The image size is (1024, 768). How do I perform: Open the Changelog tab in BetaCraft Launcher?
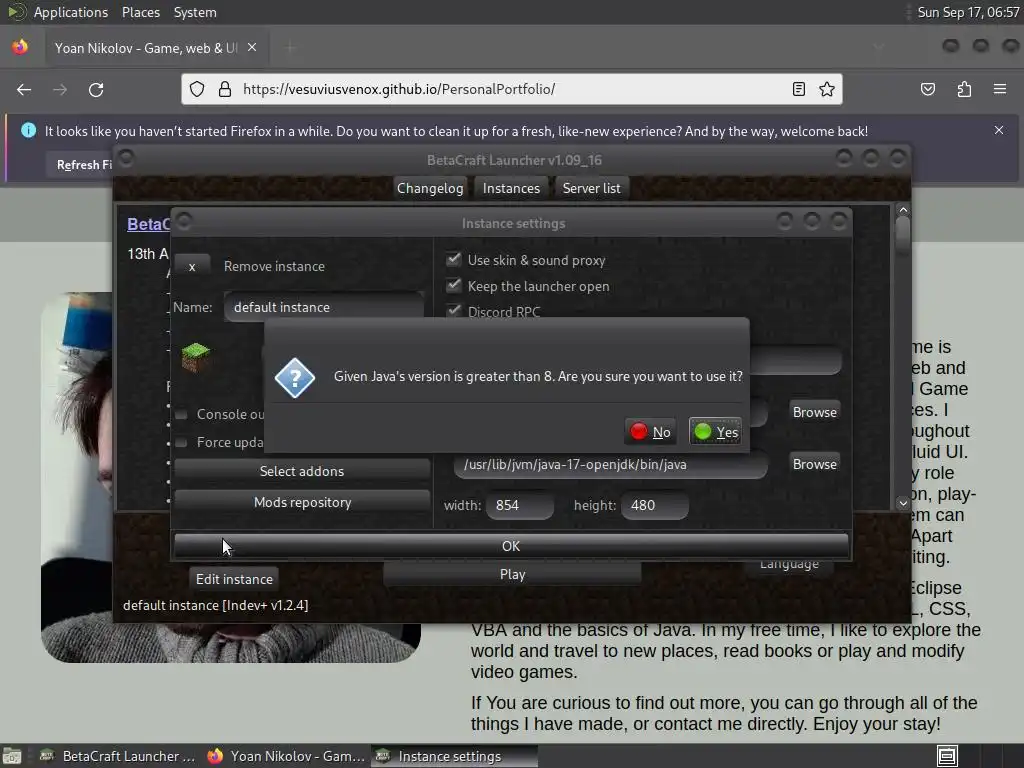430,188
